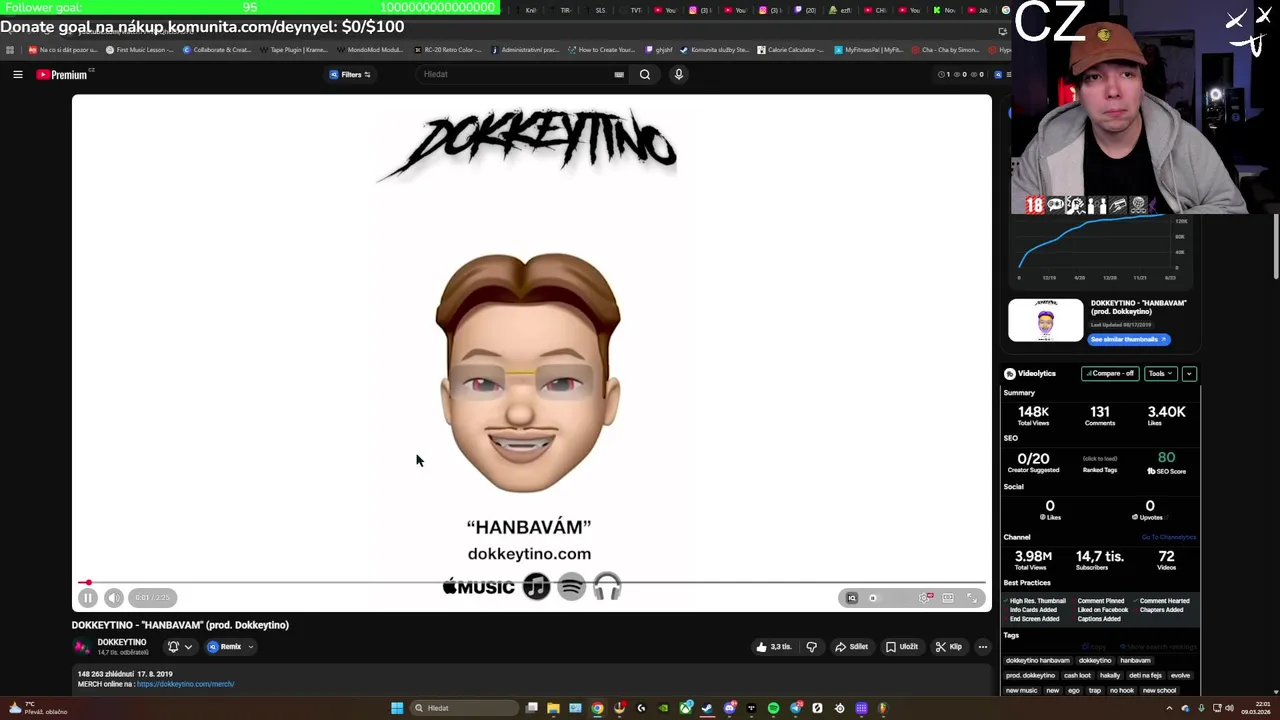
Task: Open the Filters button above the video
Action: point(350,74)
